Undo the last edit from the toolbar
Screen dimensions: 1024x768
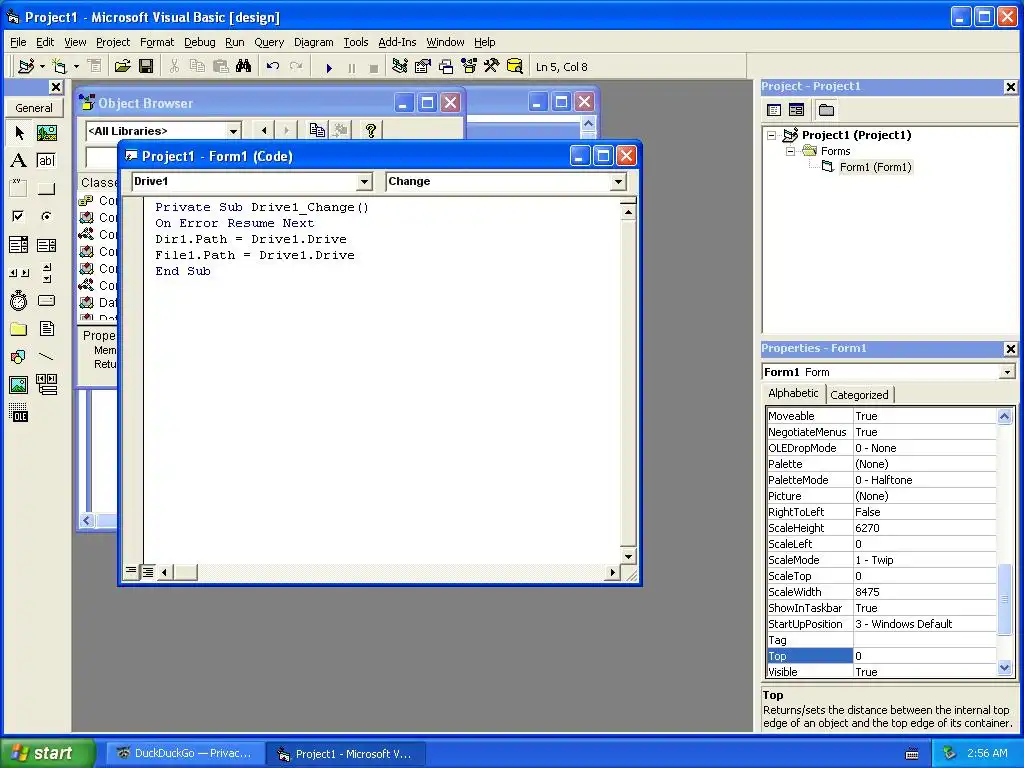[x=273, y=66]
